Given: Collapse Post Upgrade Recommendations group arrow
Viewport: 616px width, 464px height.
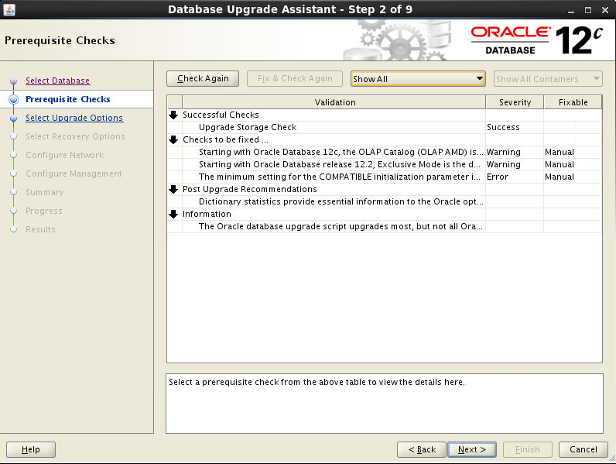Looking at the screenshot, I should [173, 189].
